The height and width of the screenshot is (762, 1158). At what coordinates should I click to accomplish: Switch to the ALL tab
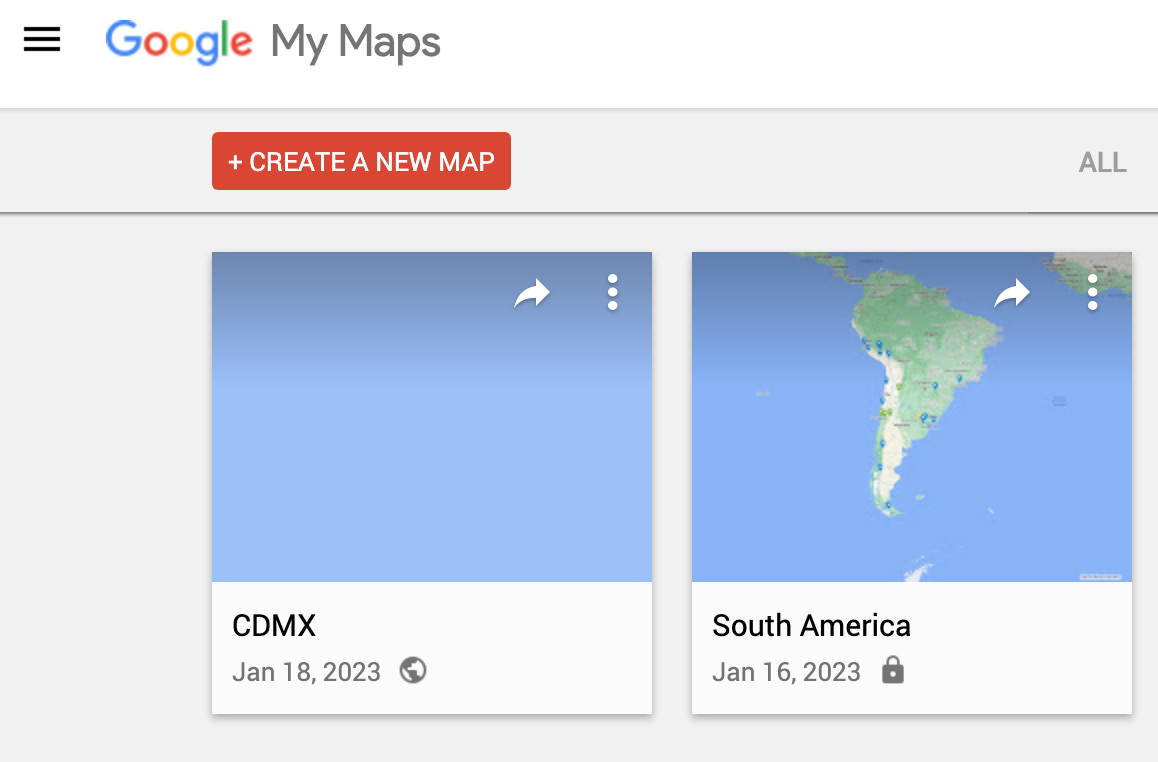(1103, 162)
